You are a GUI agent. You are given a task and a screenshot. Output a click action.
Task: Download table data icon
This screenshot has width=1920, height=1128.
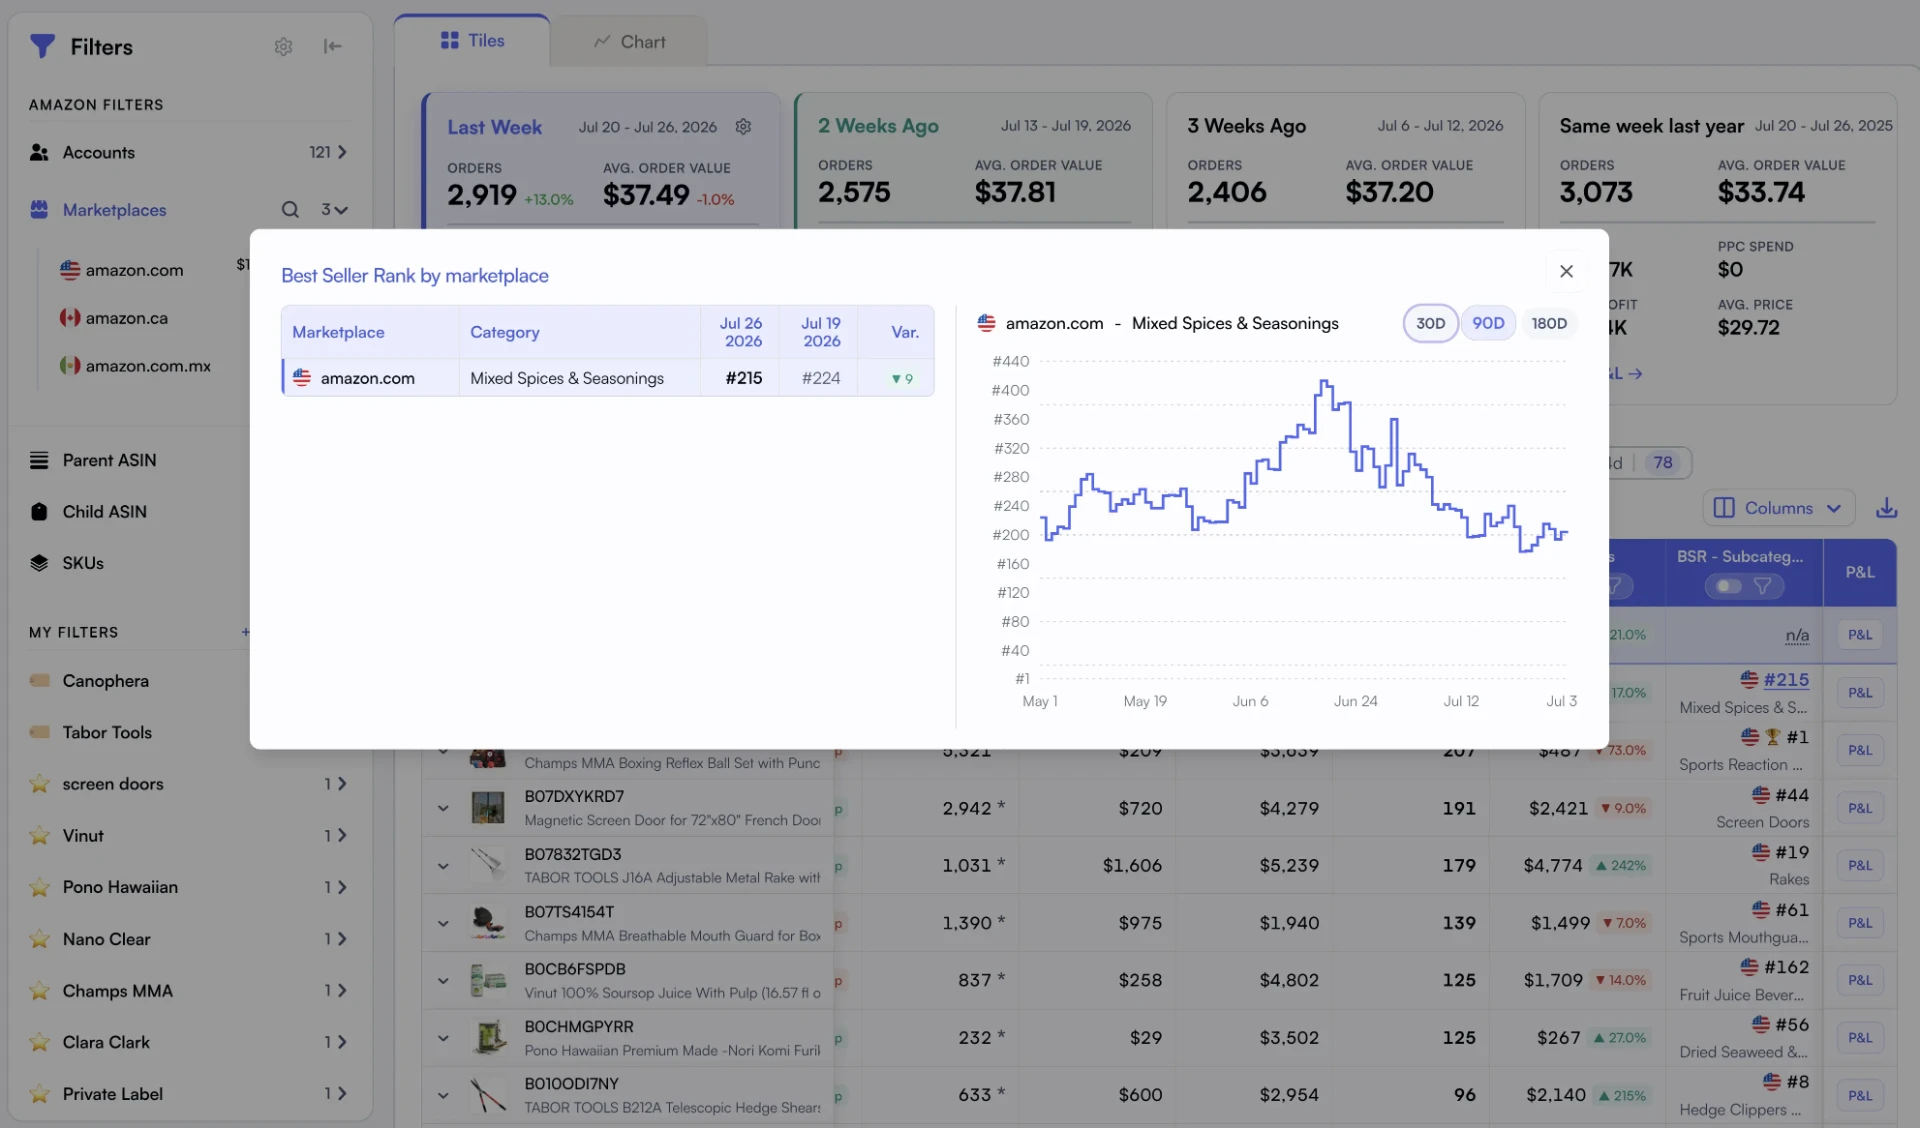click(1886, 508)
